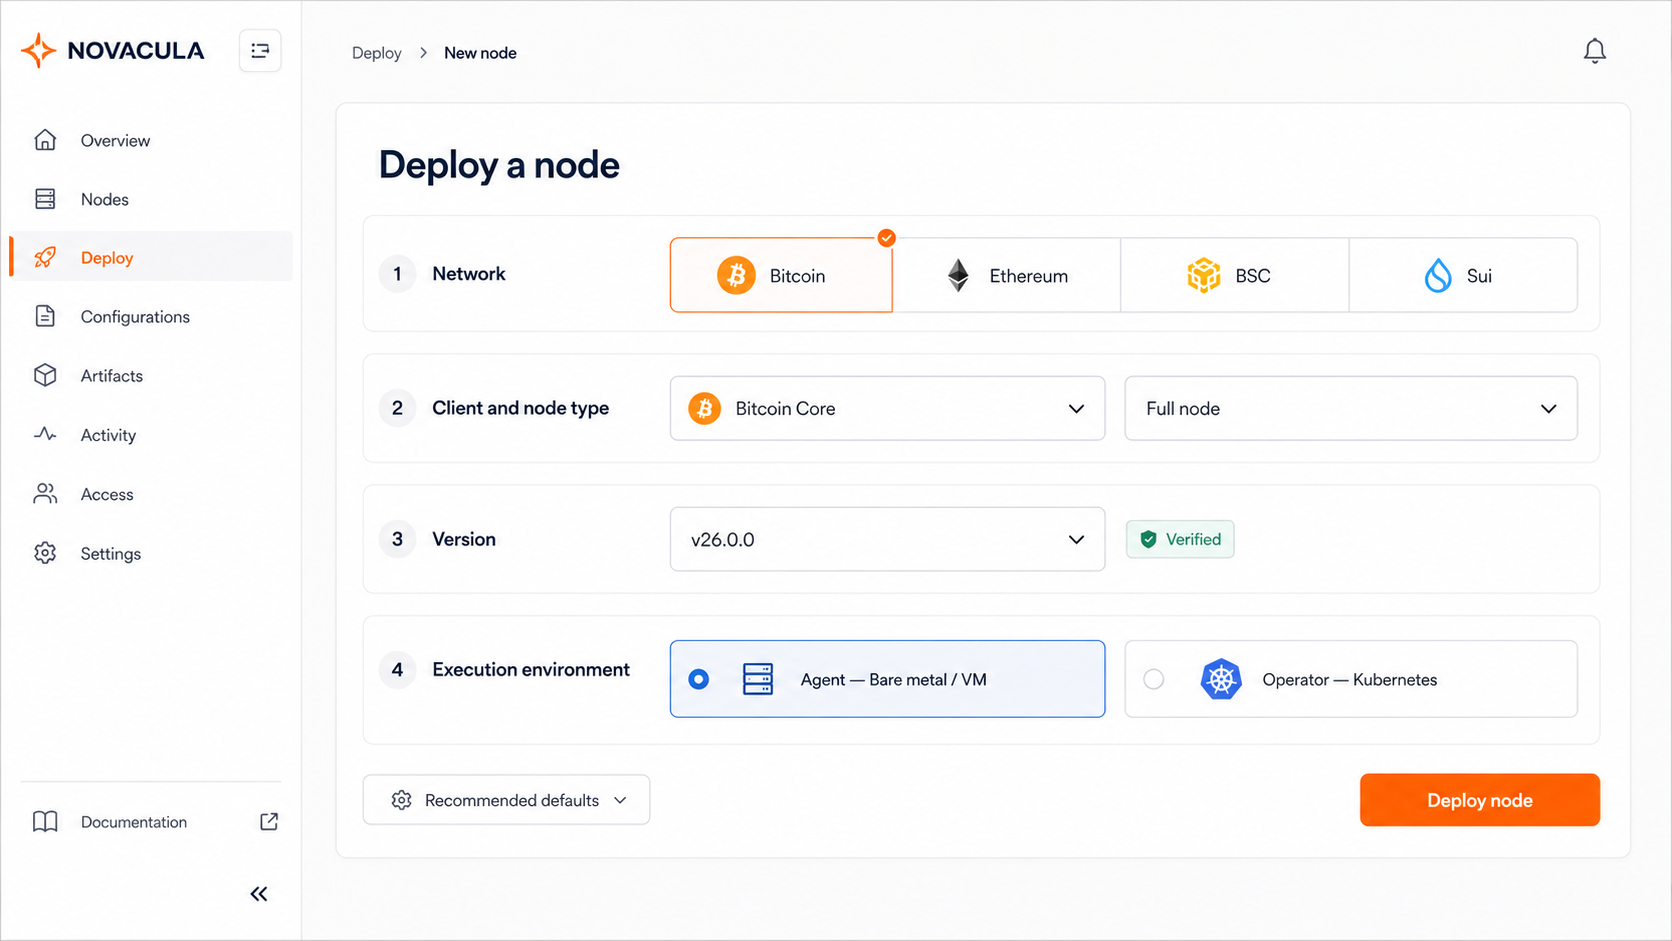Select Agent — Bare metal / VM radio

[x=699, y=680]
